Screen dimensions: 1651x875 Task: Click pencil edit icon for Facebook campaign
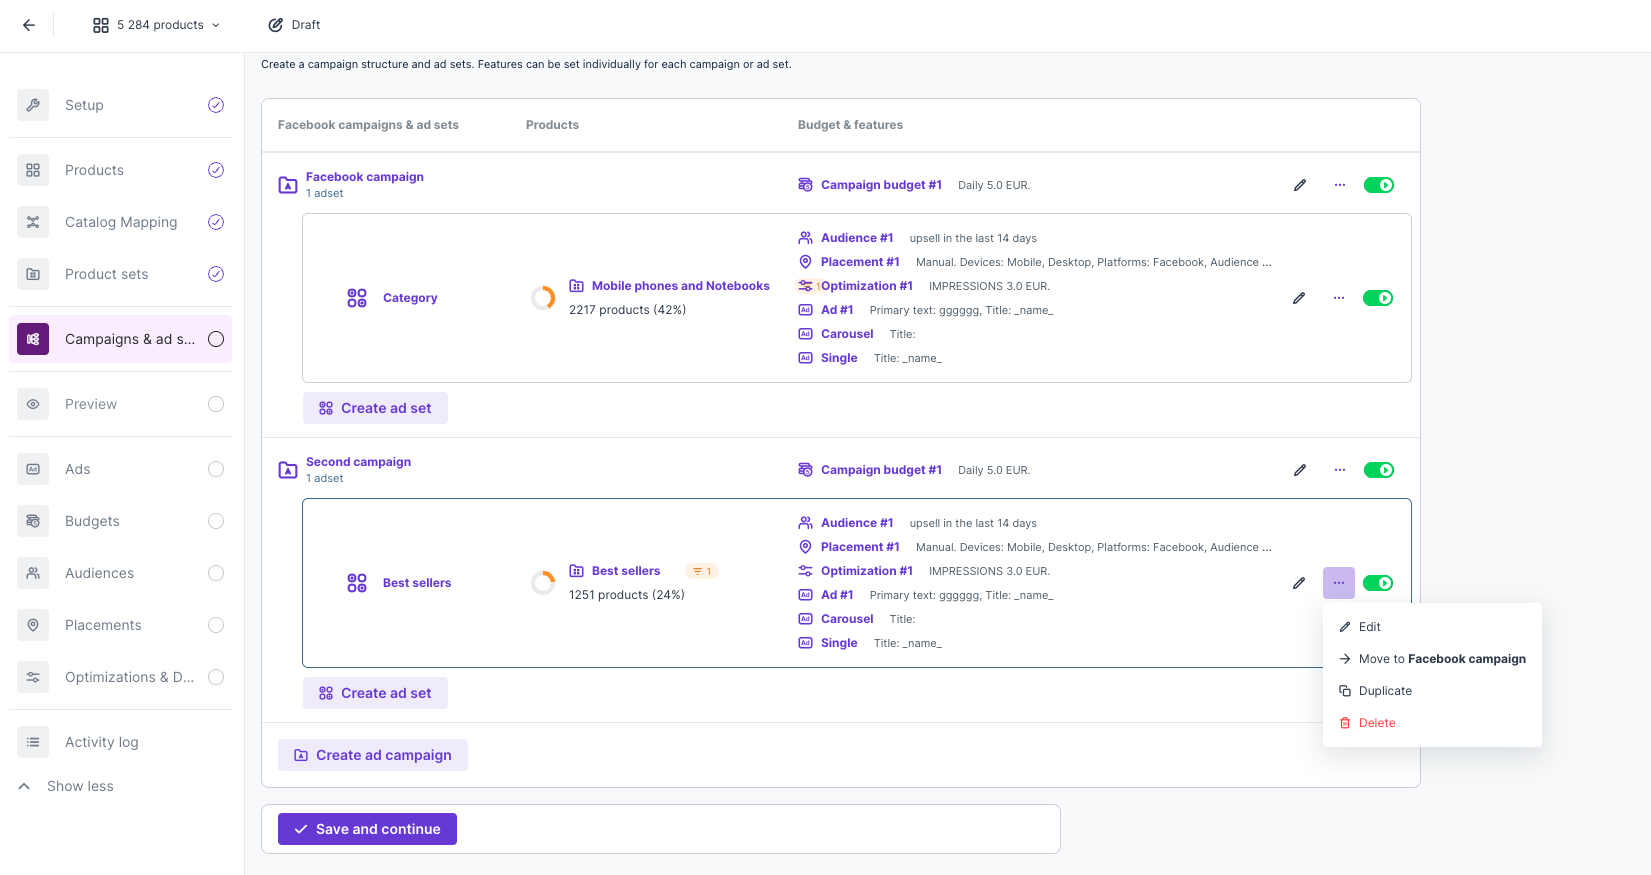click(1299, 185)
